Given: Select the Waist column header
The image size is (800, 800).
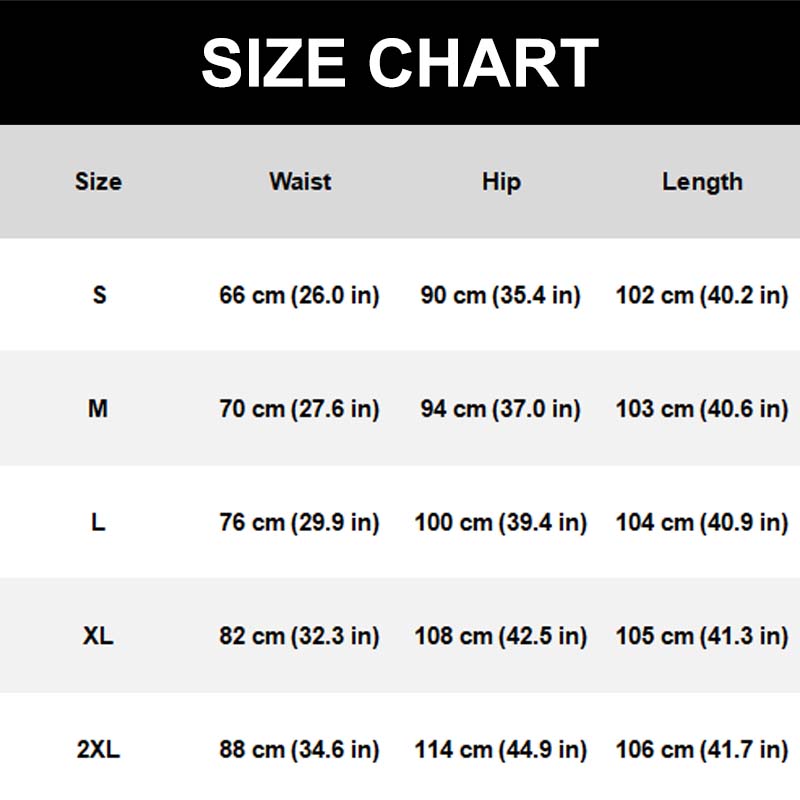Looking at the screenshot, I should (x=300, y=182).
